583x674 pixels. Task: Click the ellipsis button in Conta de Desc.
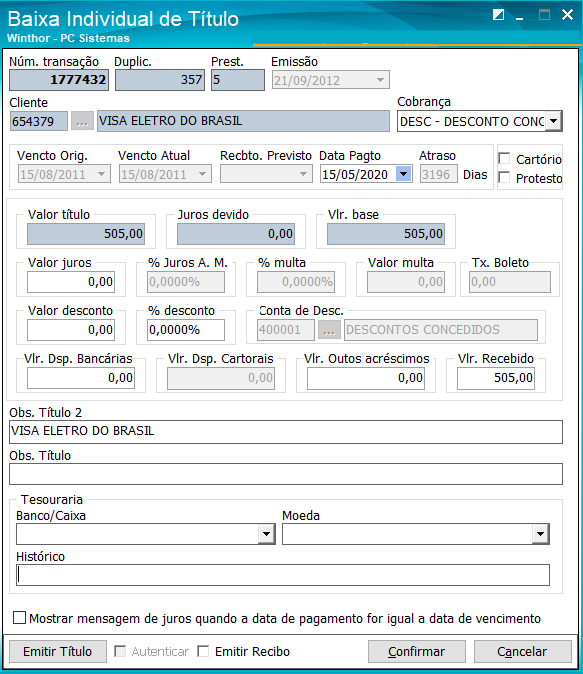coord(329,330)
